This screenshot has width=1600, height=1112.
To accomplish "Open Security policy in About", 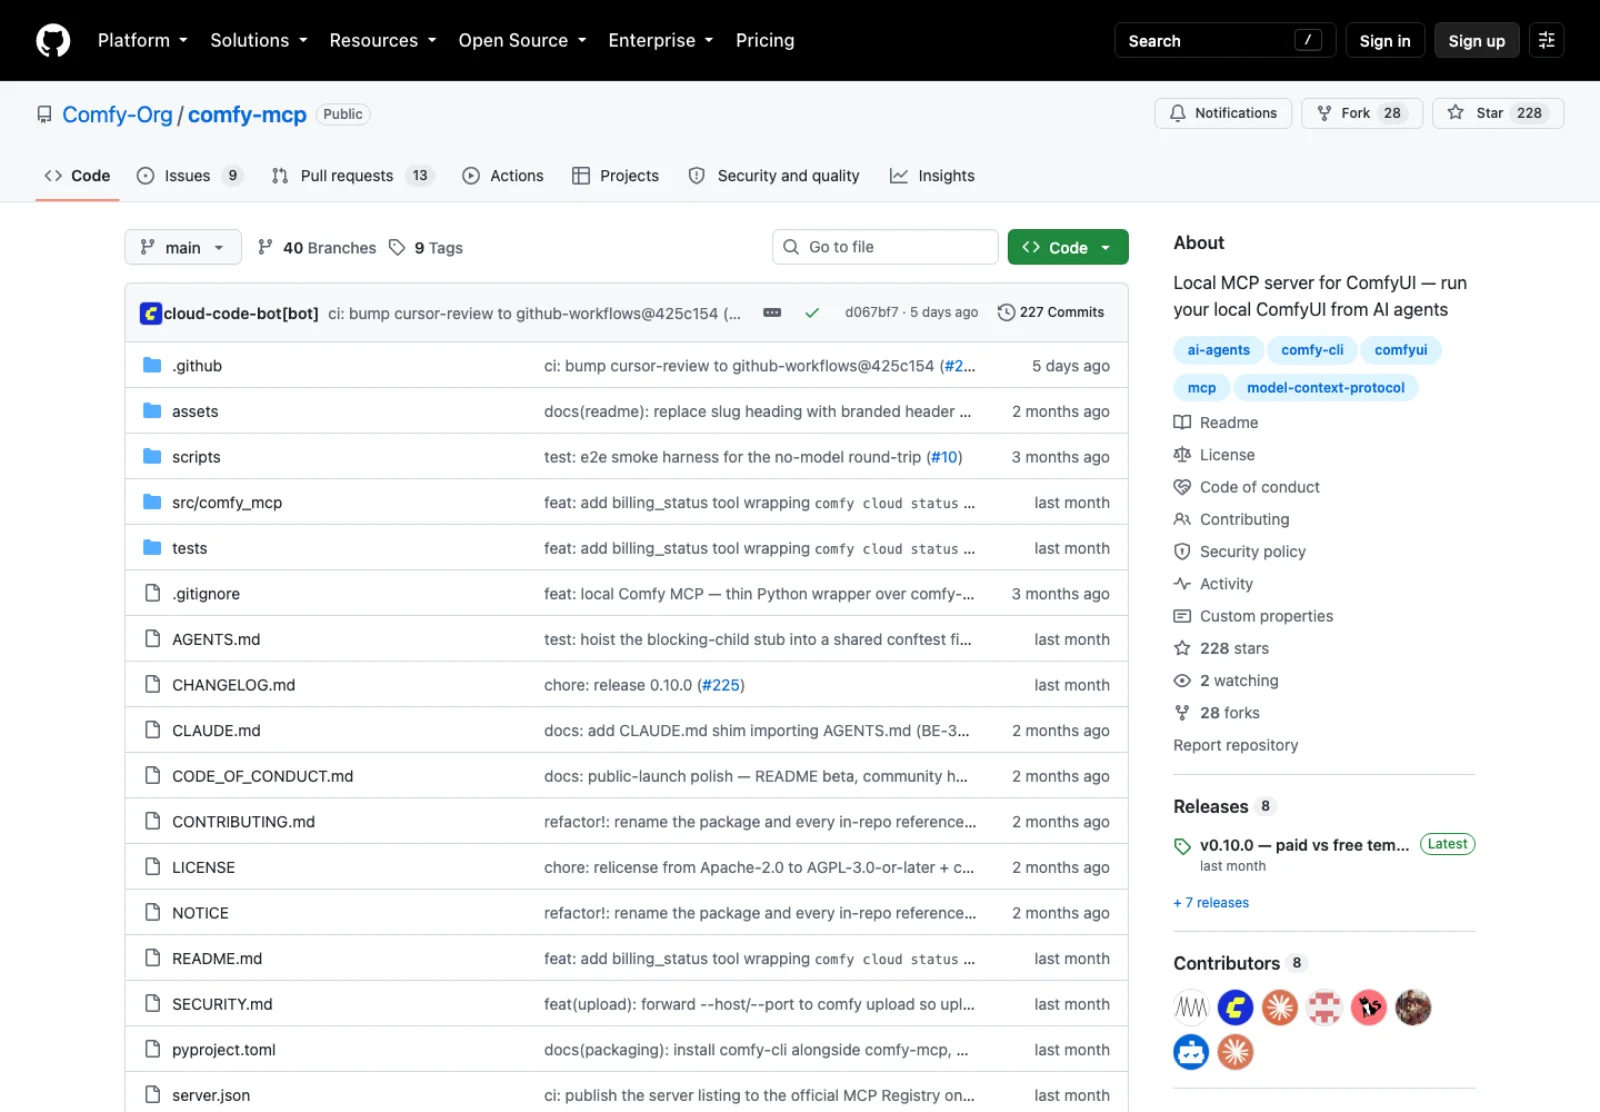I will (1240, 551).
